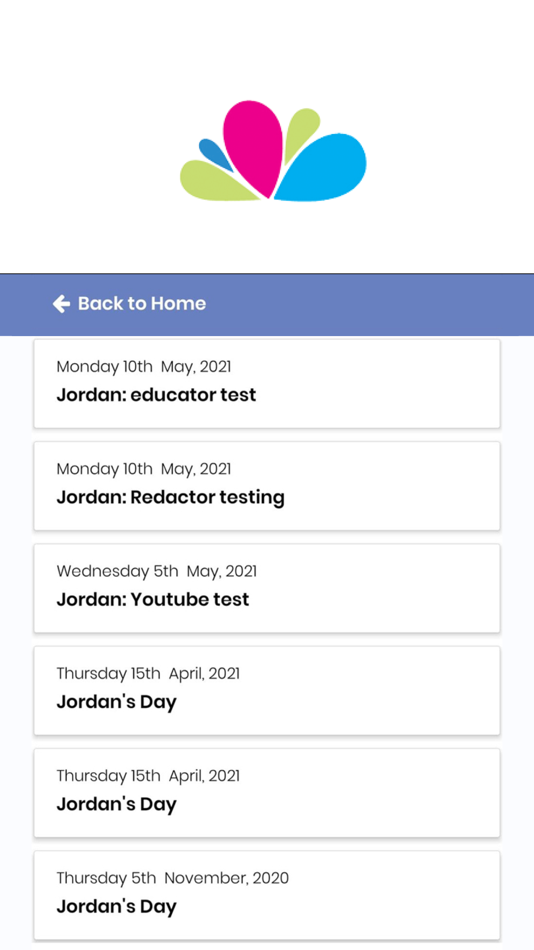The image size is (534, 950).
Task: Click the colorful petal logo
Action: (273, 150)
